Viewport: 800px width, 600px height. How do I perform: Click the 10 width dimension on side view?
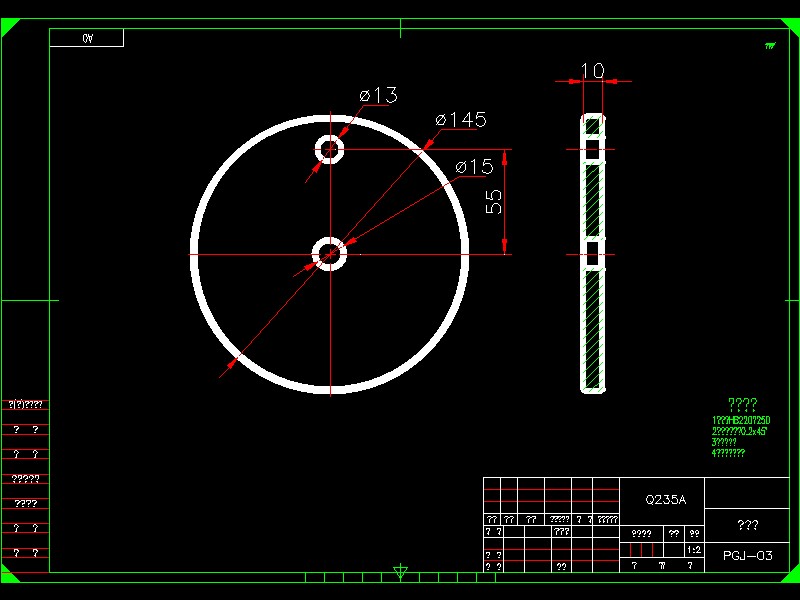click(592, 72)
